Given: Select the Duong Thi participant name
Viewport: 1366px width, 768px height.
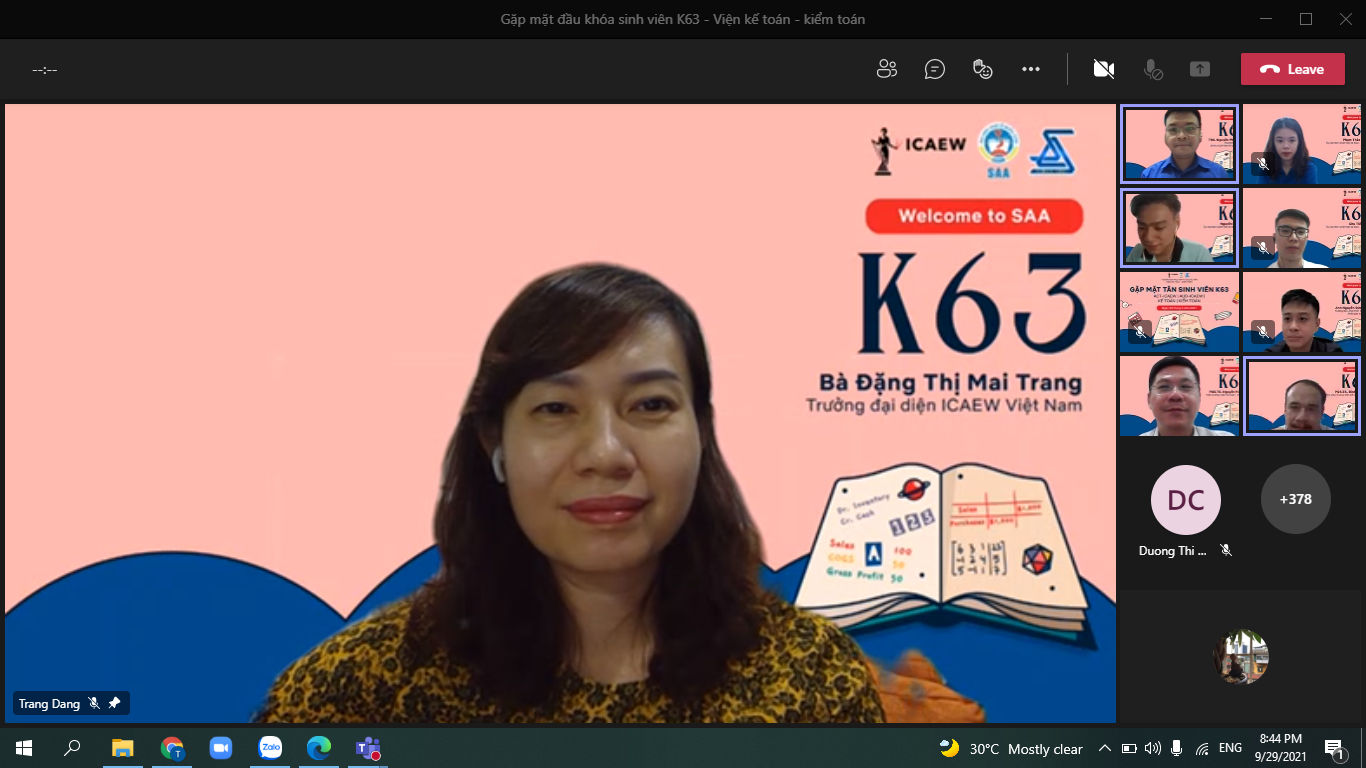Looking at the screenshot, I should pos(1173,551).
